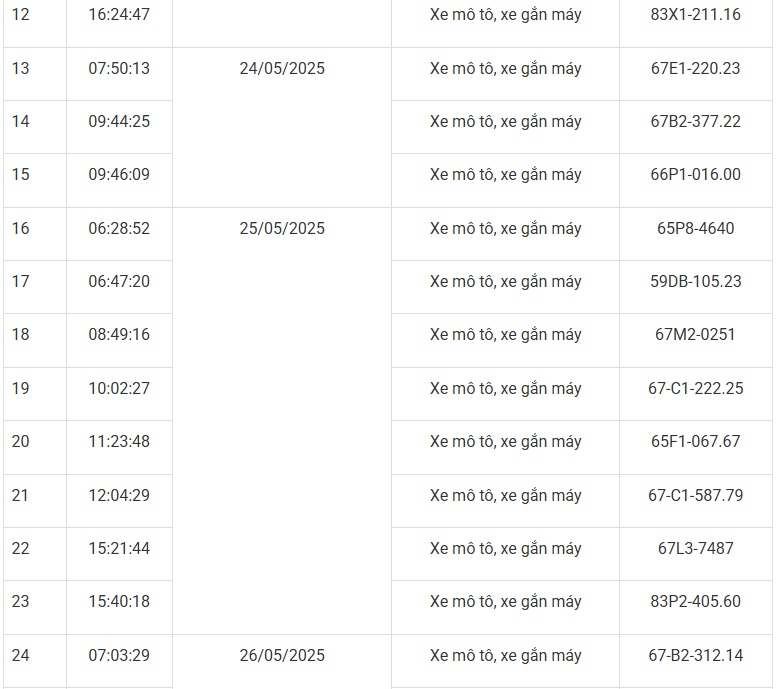776x689 pixels.
Task: Click license plate 65P8-4640
Action: (695, 228)
